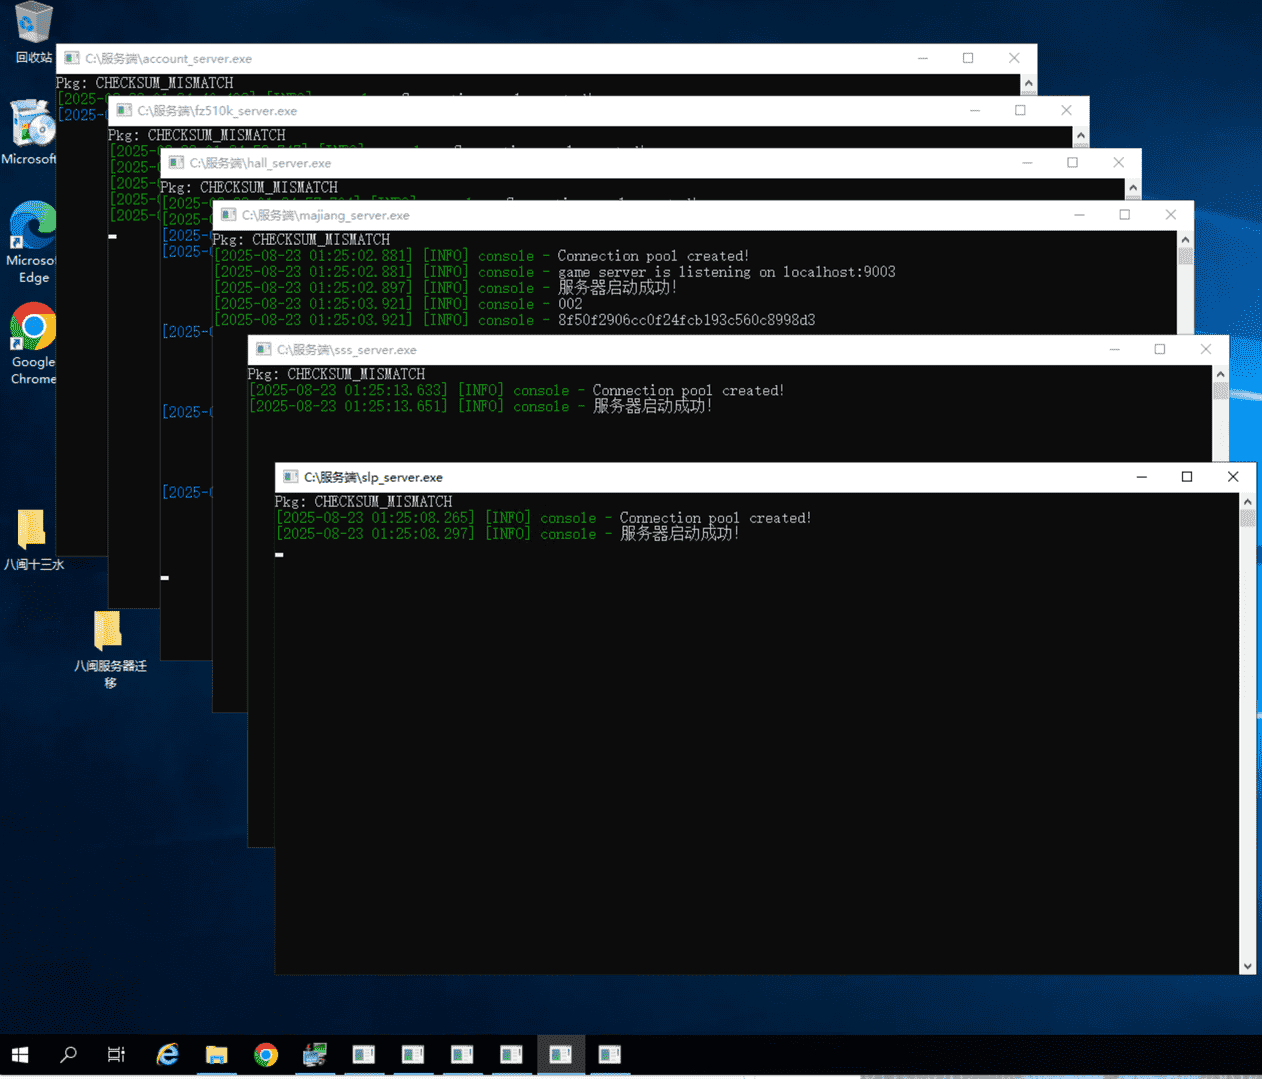Minimize the slp_server.exe window
Image resolution: width=1262 pixels, height=1079 pixels.
click(1141, 477)
